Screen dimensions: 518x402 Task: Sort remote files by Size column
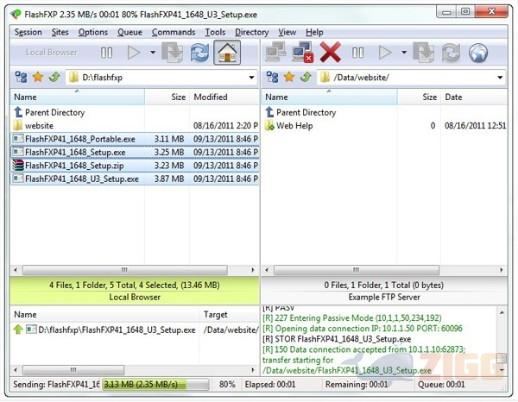pyautogui.click(x=419, y=97)
